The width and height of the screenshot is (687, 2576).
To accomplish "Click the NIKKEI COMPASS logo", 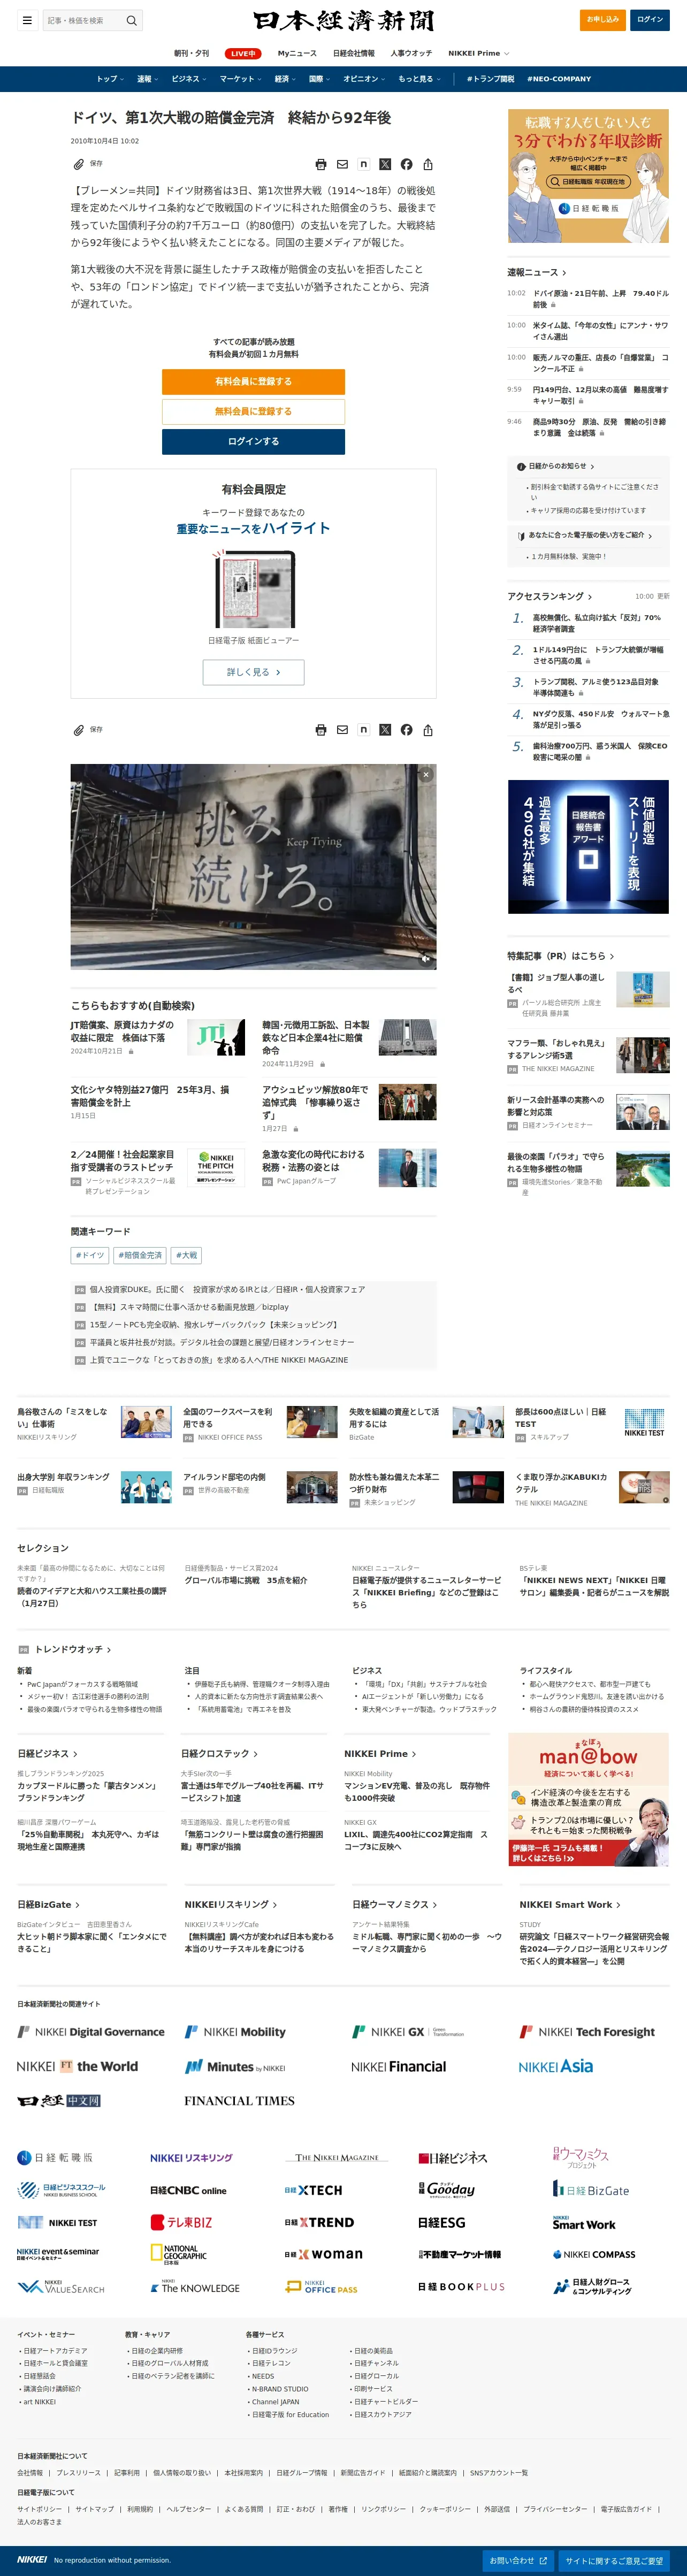I will (594, 2254).
